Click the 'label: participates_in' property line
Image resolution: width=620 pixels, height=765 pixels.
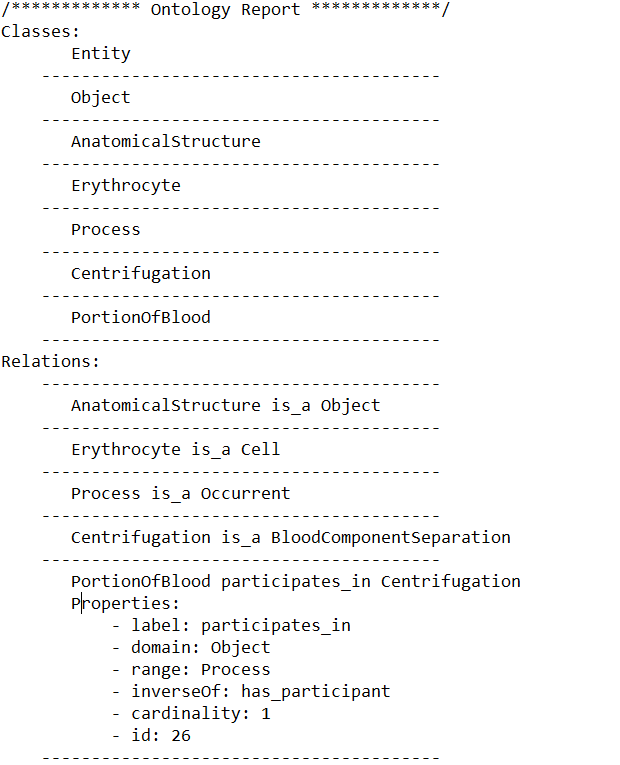pos(240,626)
